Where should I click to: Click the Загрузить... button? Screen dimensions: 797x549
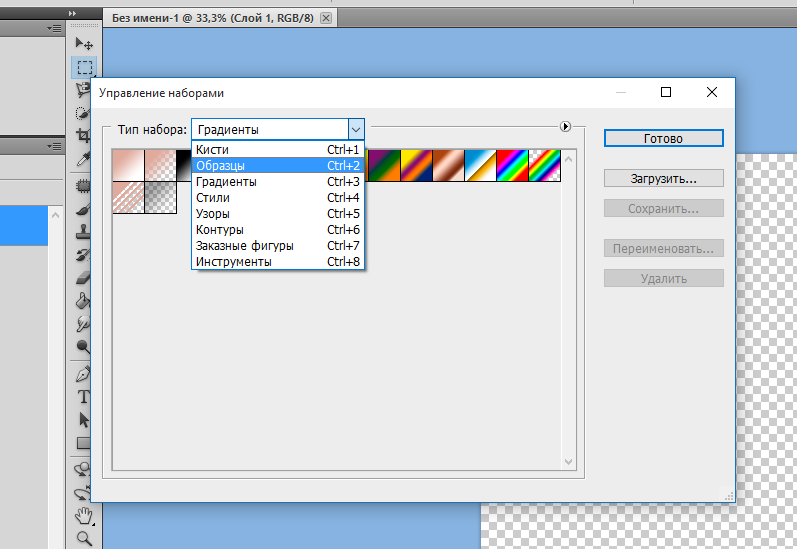click(663, 178)
